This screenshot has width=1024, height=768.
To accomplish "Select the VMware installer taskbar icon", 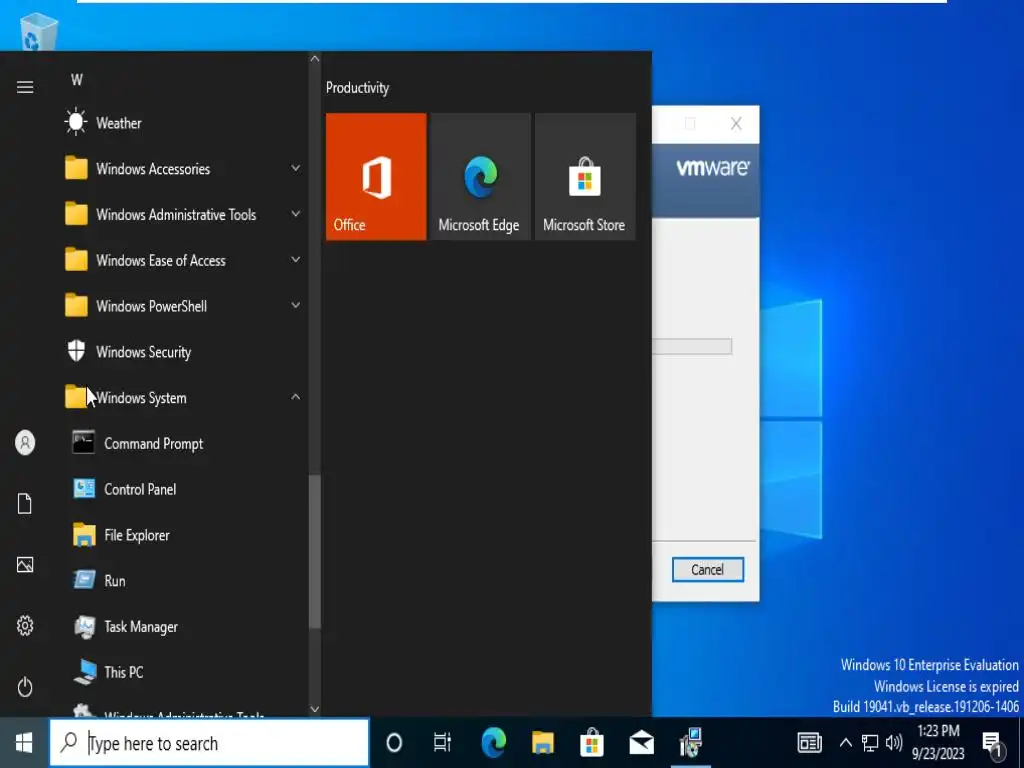I will (x=690, y=743).
